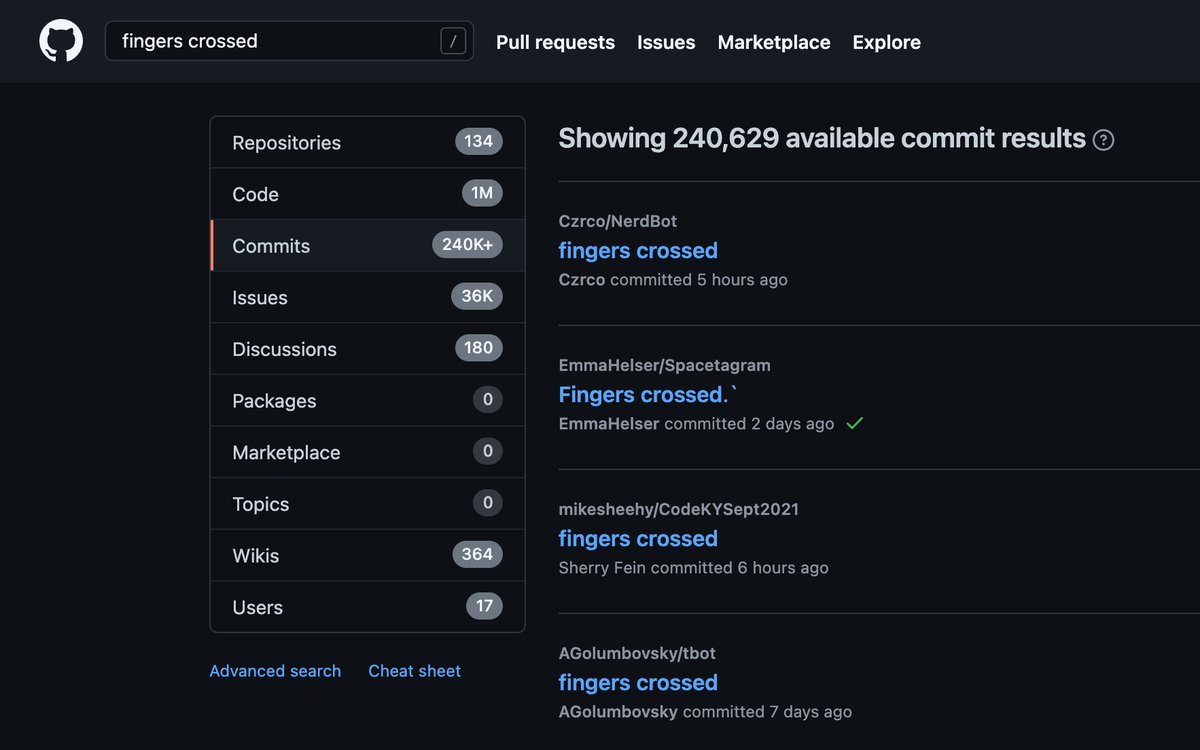The image size is (1200, 750).
Task: Switch to the Code results filter
Action: 367,194
